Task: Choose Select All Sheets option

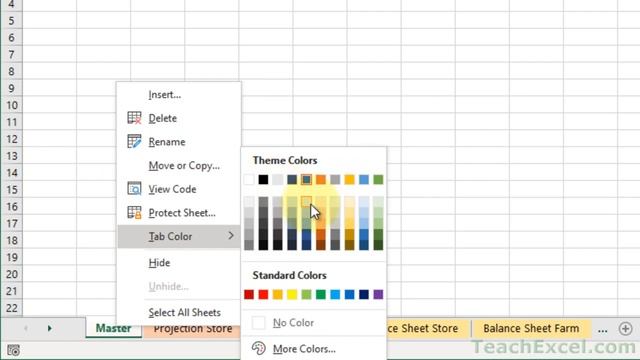Action: (x=184, y=313)
